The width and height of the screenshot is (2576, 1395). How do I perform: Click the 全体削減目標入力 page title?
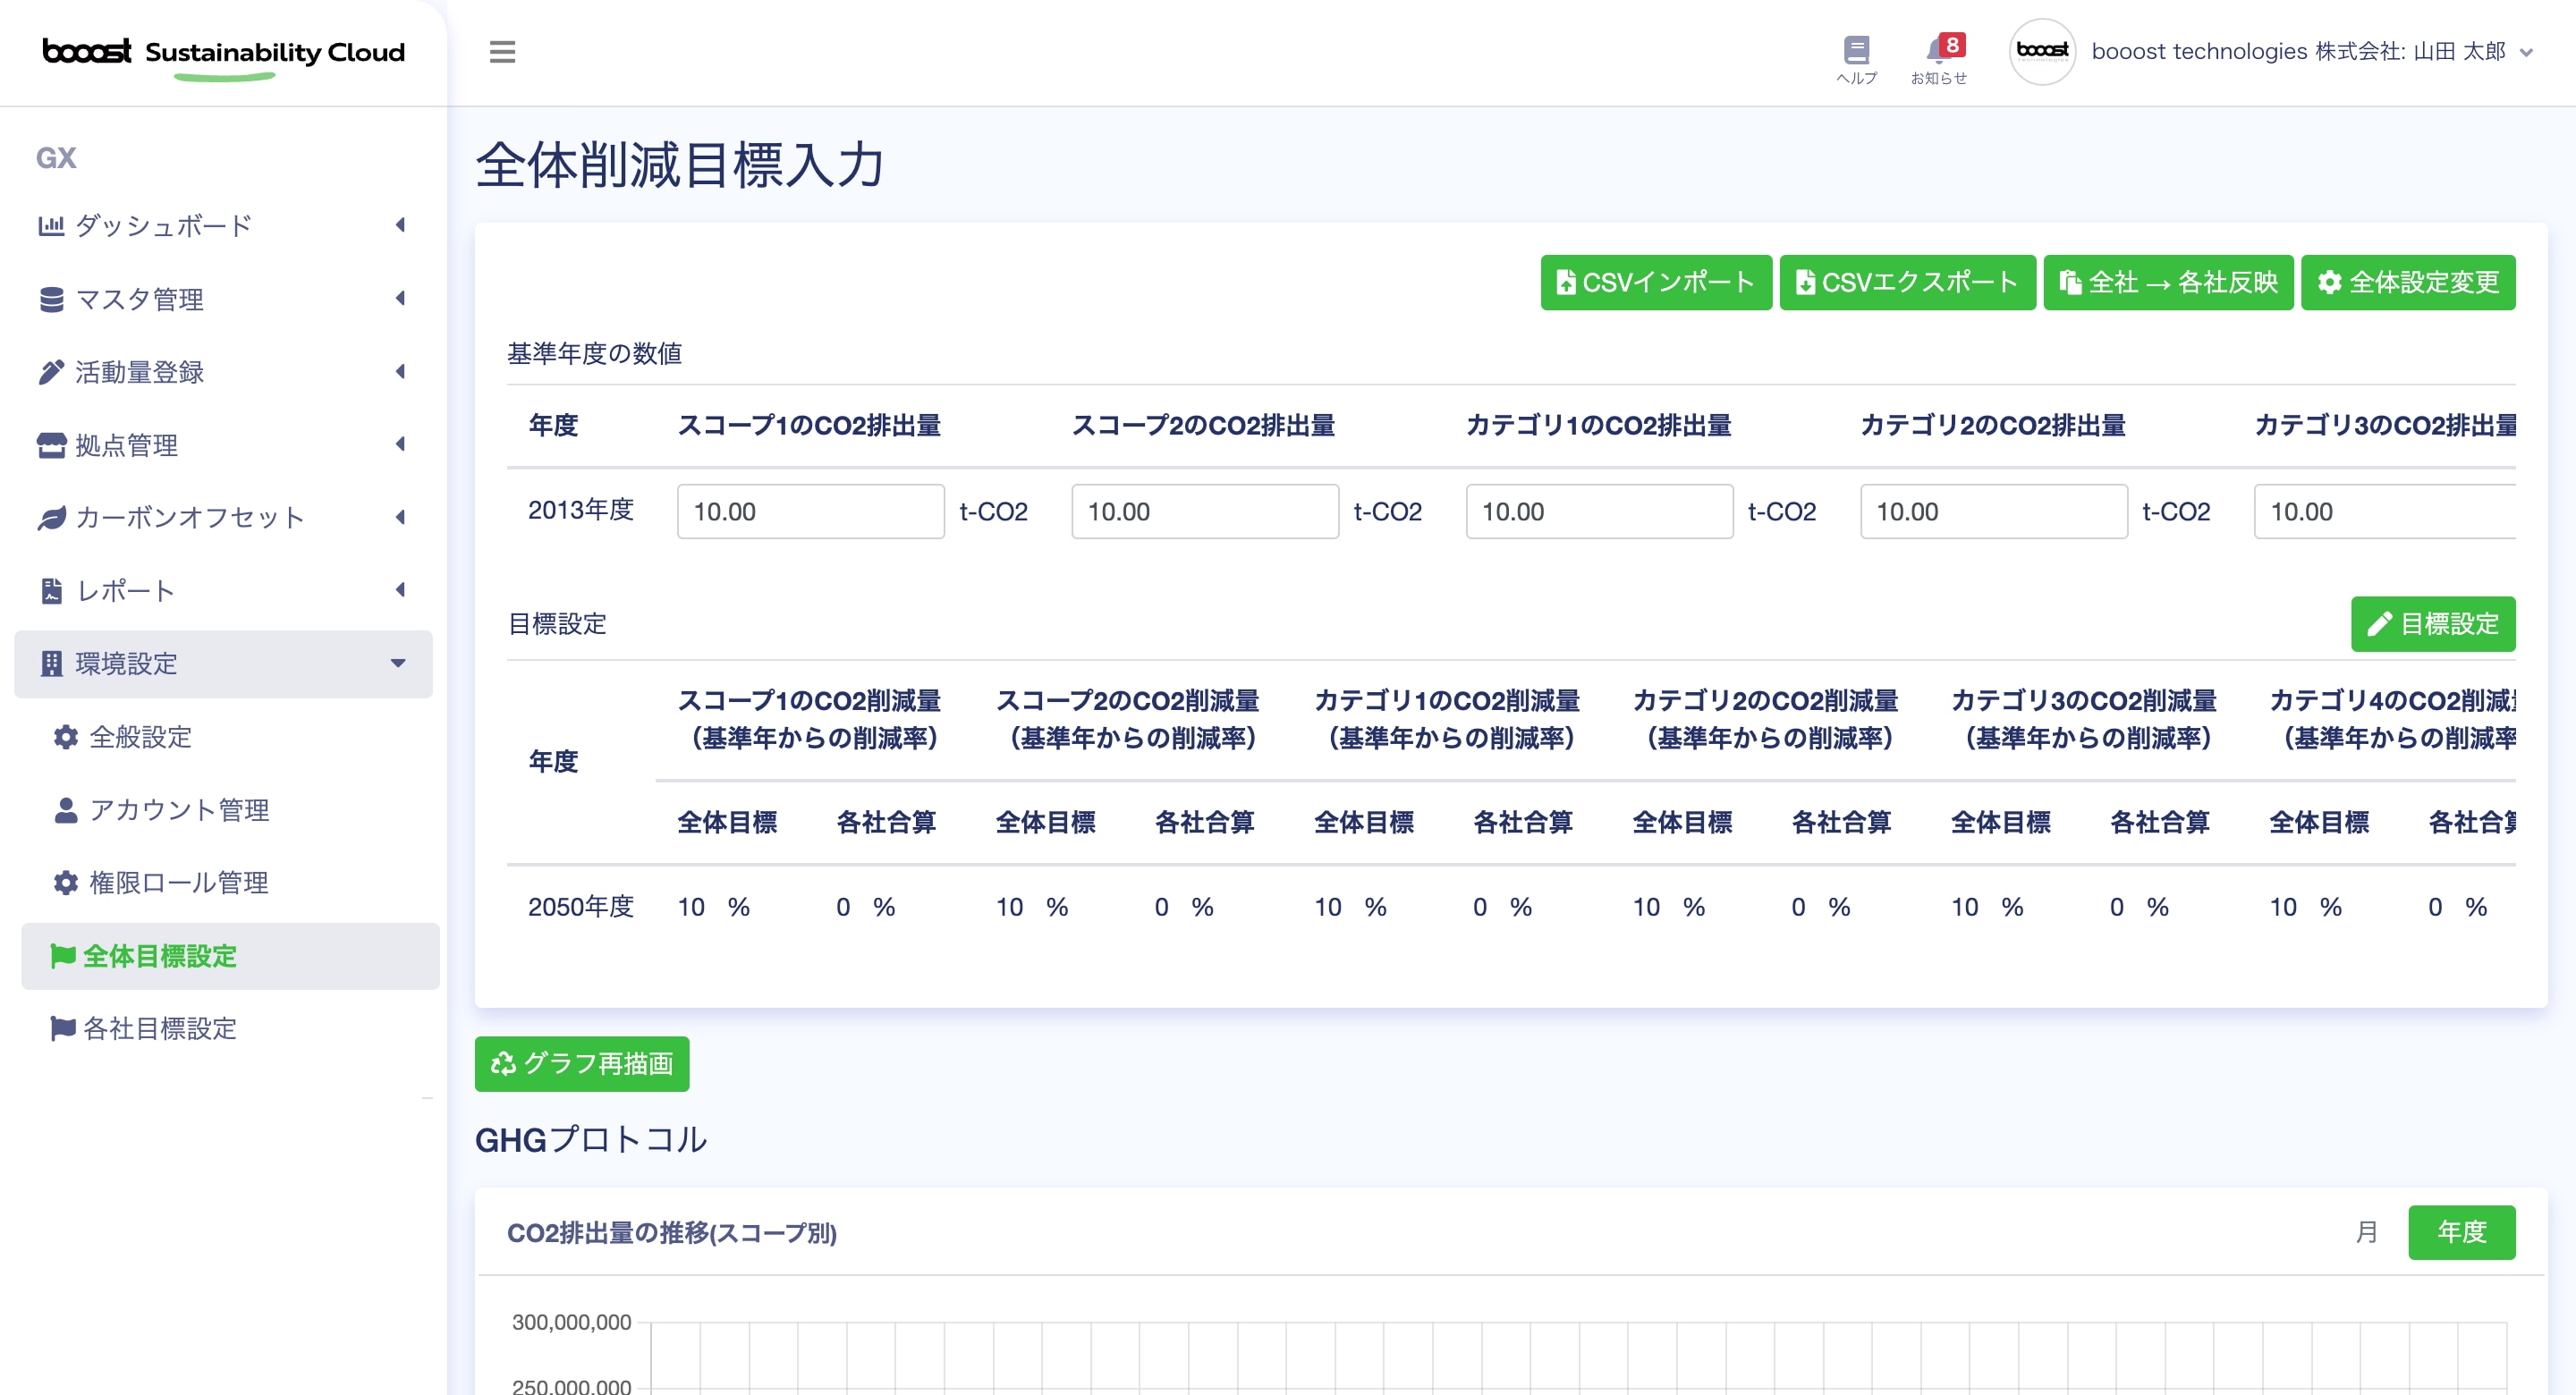[x=680, y=165]
